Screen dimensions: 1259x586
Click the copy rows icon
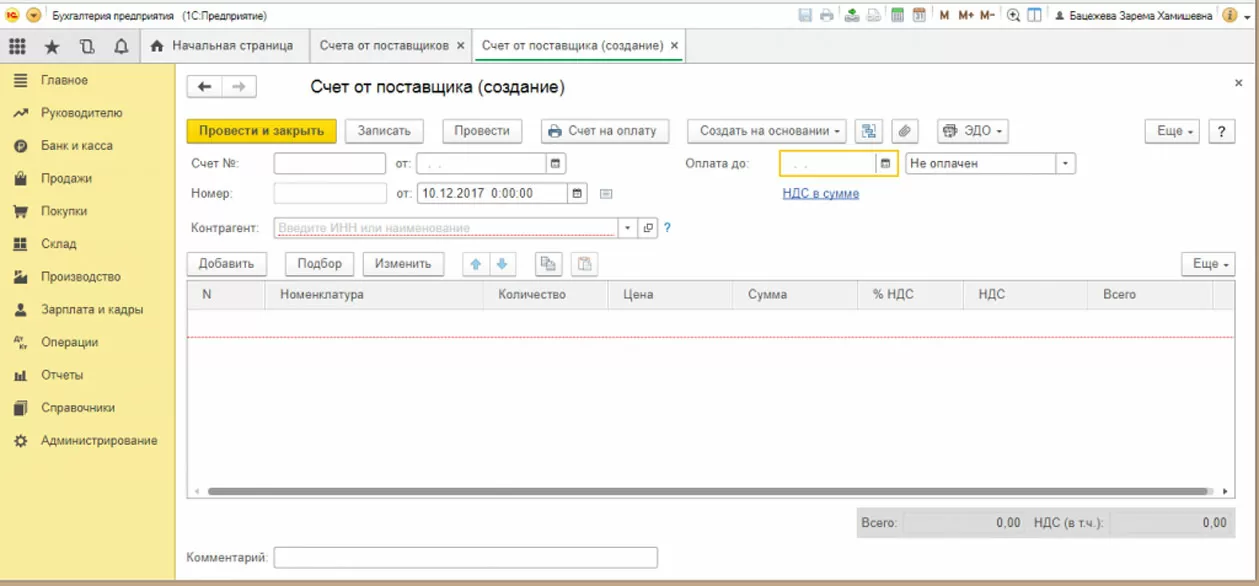click(x=548, y=264)
